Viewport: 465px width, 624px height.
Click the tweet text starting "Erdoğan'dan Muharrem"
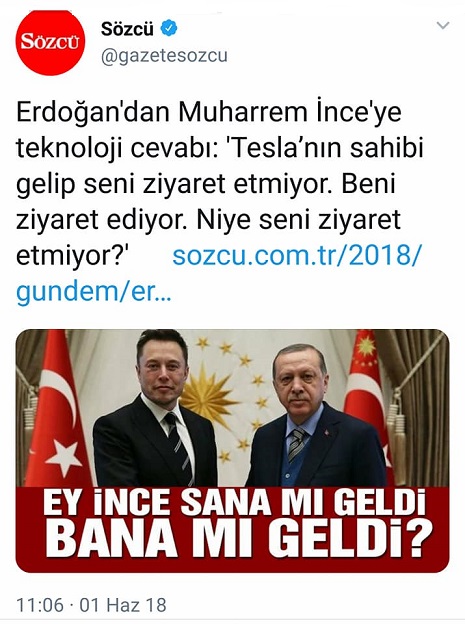[219, 184]
